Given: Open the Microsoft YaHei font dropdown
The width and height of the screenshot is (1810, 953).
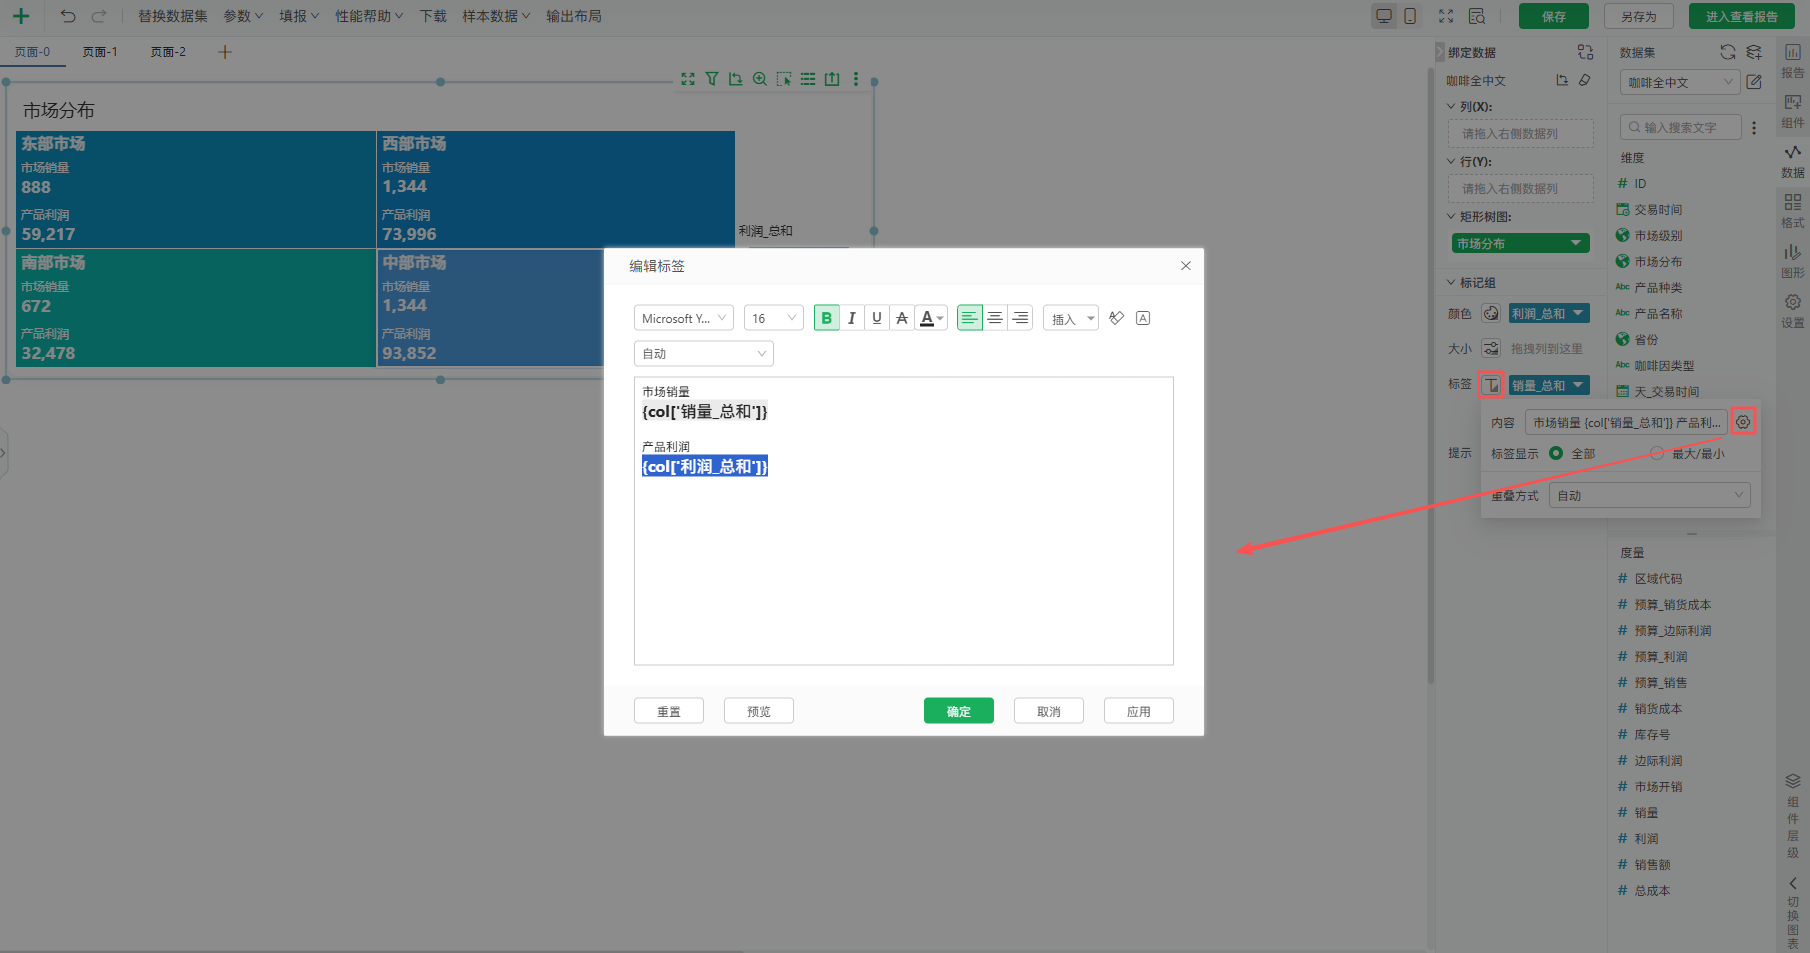Looking at the screenshot, I should [x=683, y=318].
